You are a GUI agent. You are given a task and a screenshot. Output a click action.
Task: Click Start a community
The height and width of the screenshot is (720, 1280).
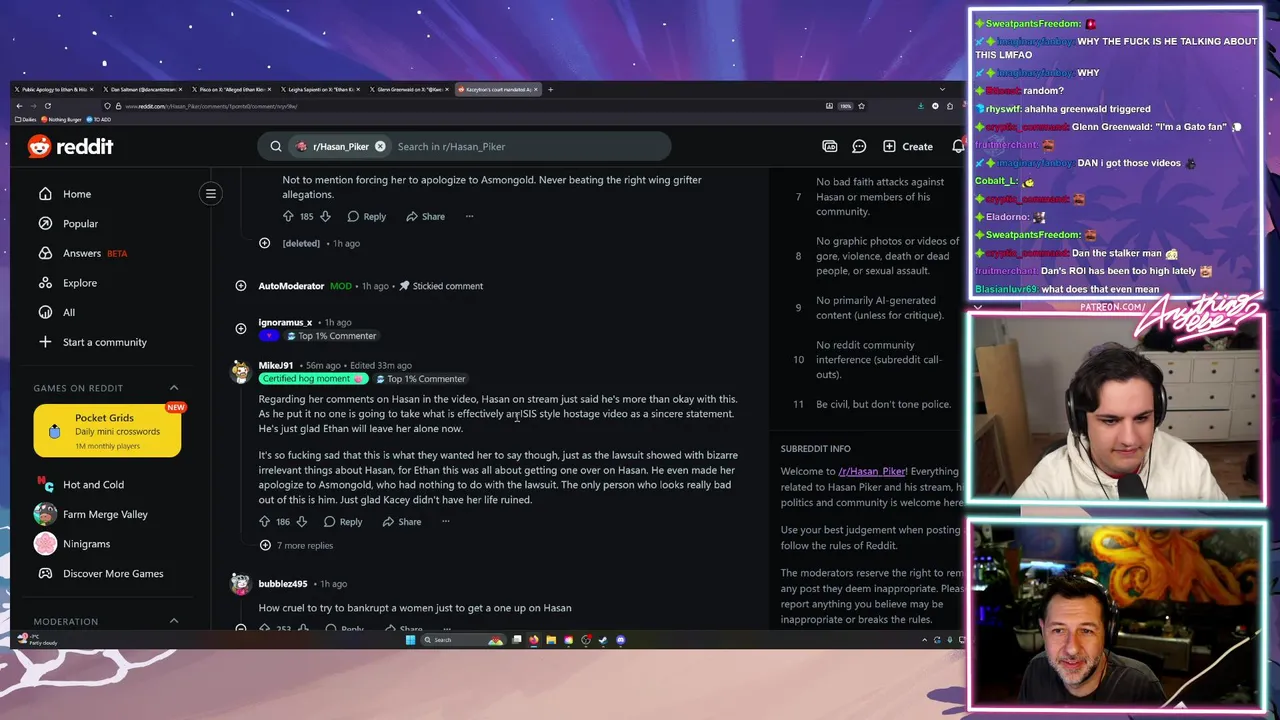[x=104, y=342]
